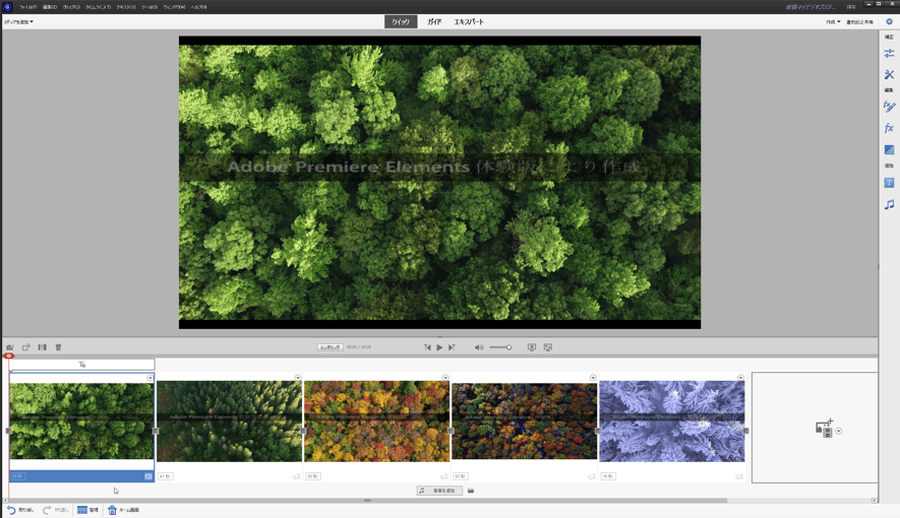The height and width of the screenshot is (518, 900).
Task: Click the smart trim camera icon
Action: click(10, 347)
